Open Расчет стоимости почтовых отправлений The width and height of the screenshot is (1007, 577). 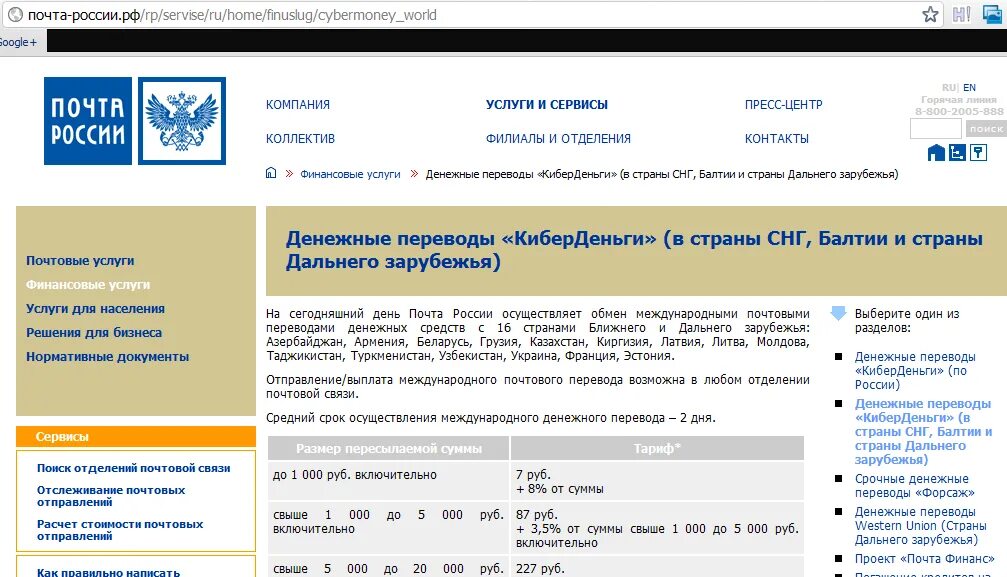(x=119, y=529)
